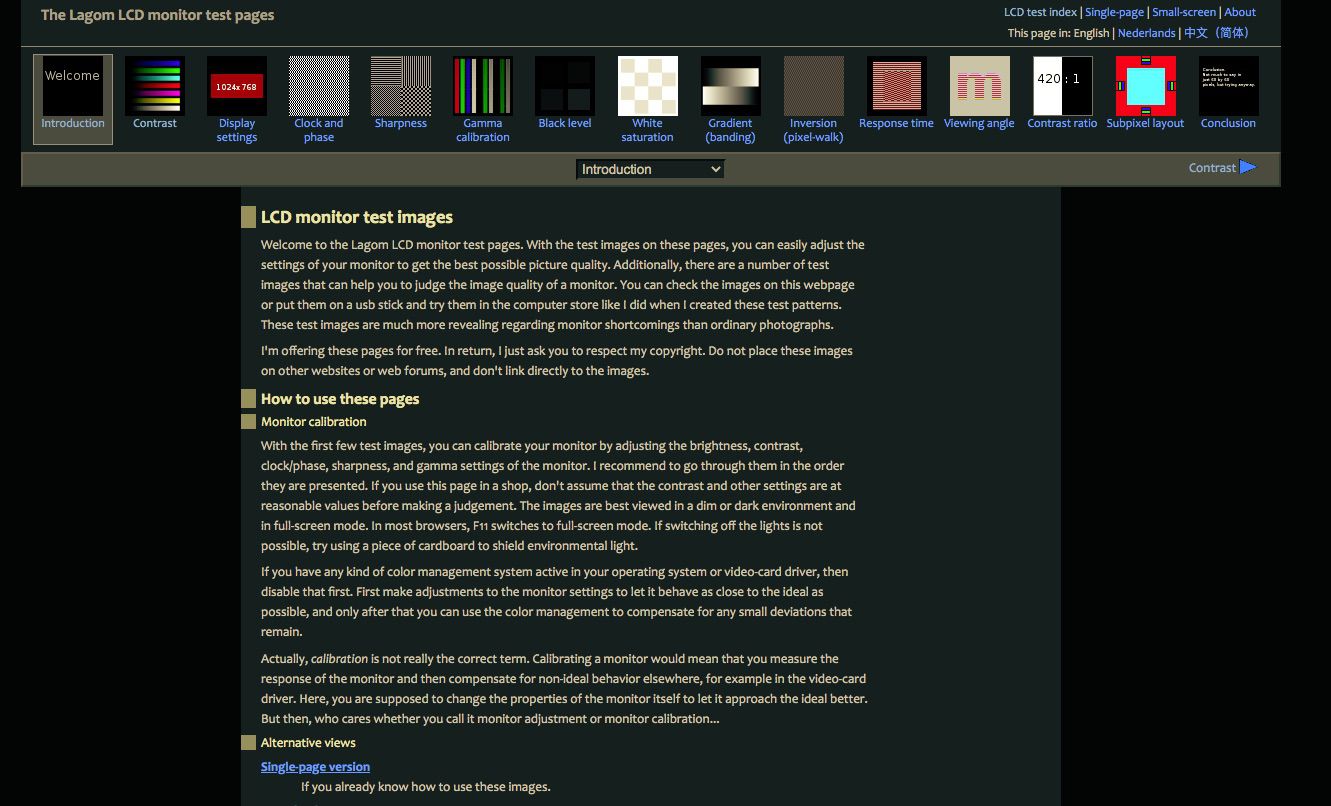Click the Conclusion page thumbnail

point(1228,86)
